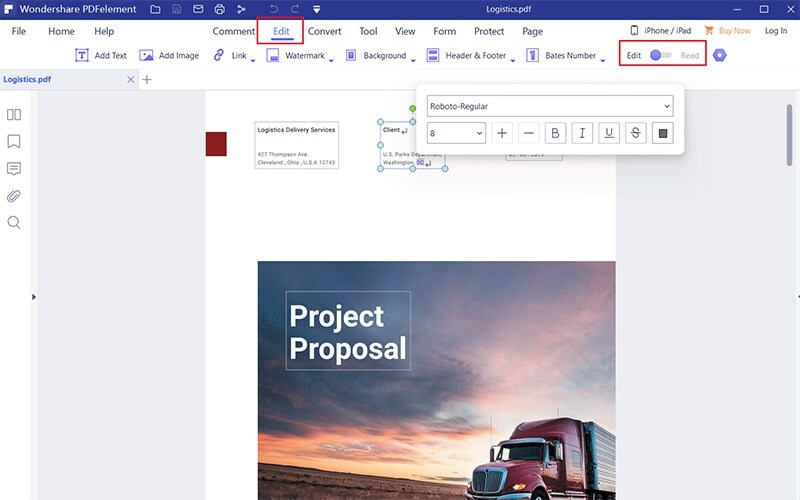This screenshot has width=800, height=500.
Task: Toggle bold formatting for selected text
Action: 555,133
